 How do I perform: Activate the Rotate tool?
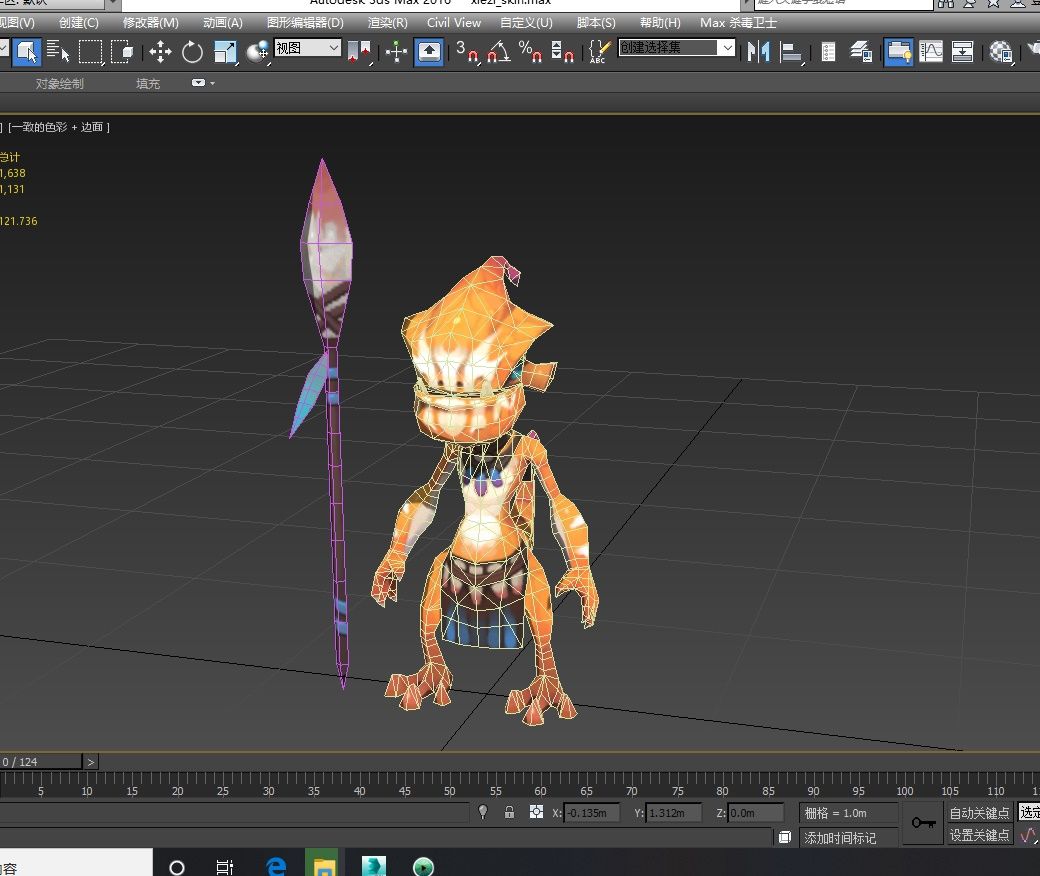click(x=192, y=52)
